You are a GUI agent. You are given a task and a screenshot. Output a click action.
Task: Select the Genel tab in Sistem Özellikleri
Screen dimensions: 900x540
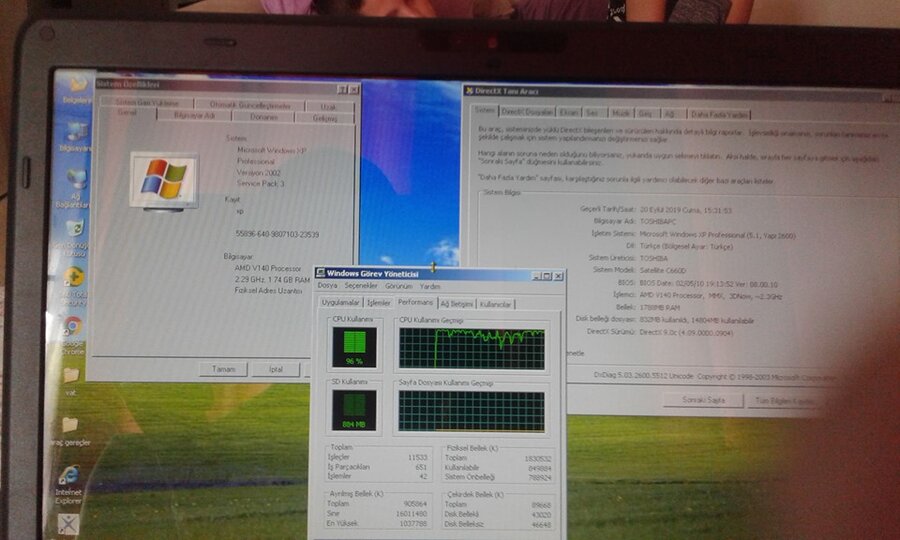(127, 113)
